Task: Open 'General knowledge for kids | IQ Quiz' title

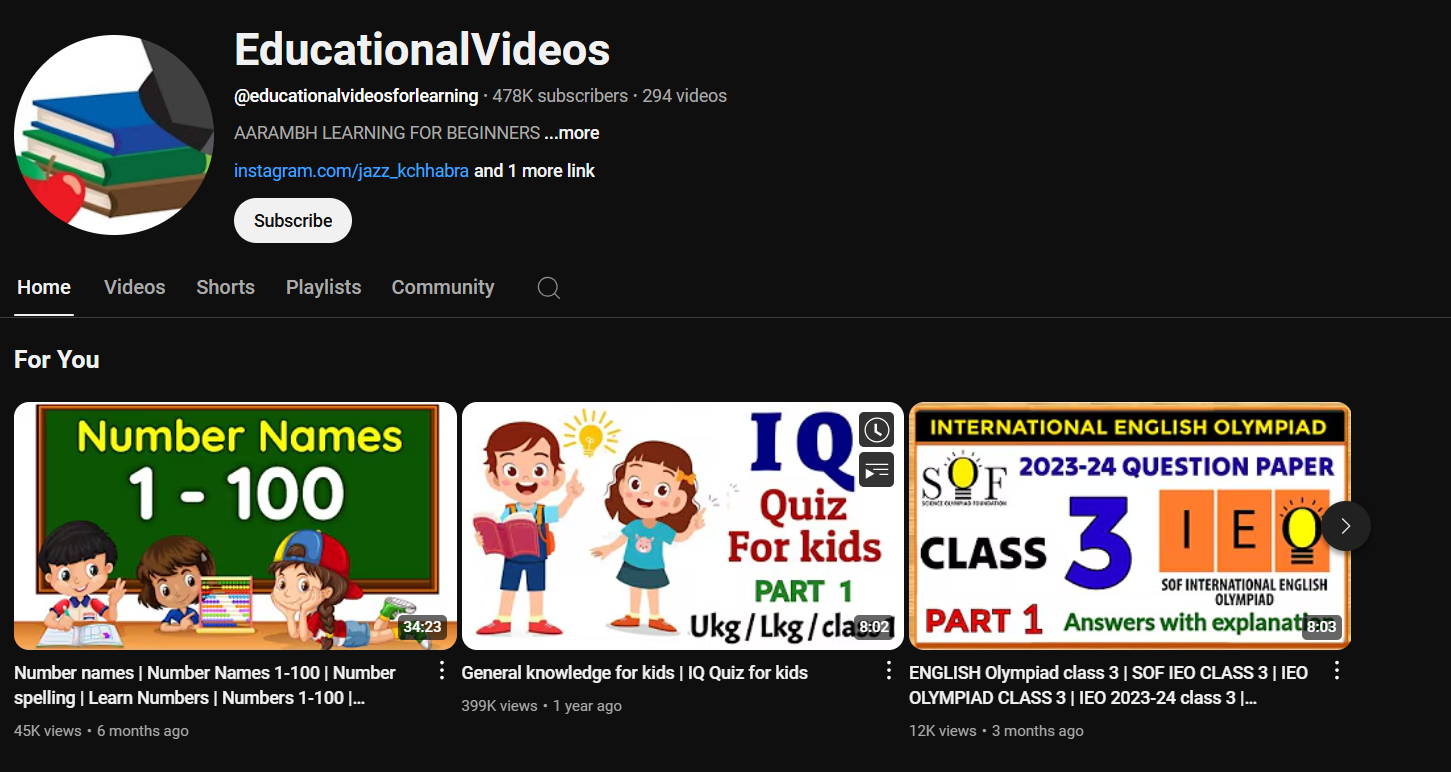Action: click(634, 672)
